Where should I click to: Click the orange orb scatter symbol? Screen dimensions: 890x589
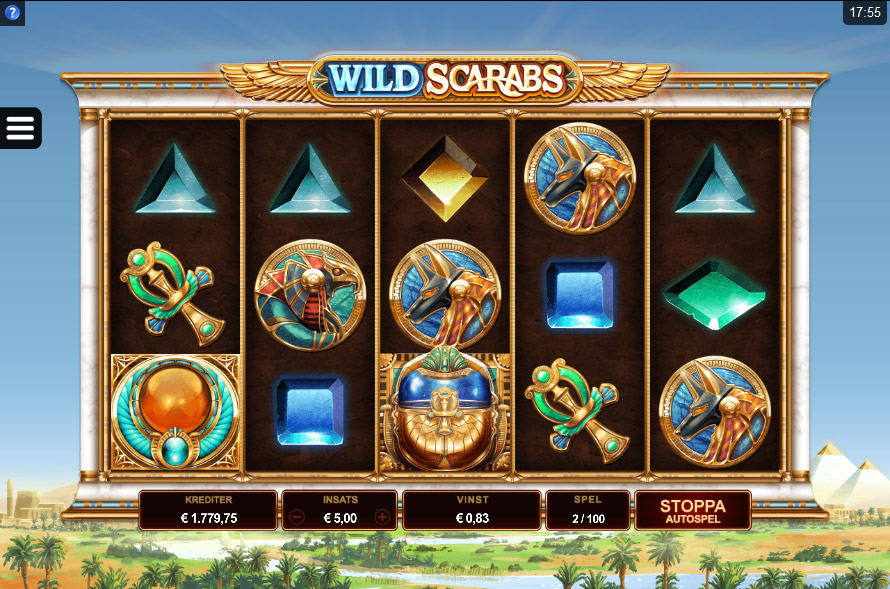(175, 412)
